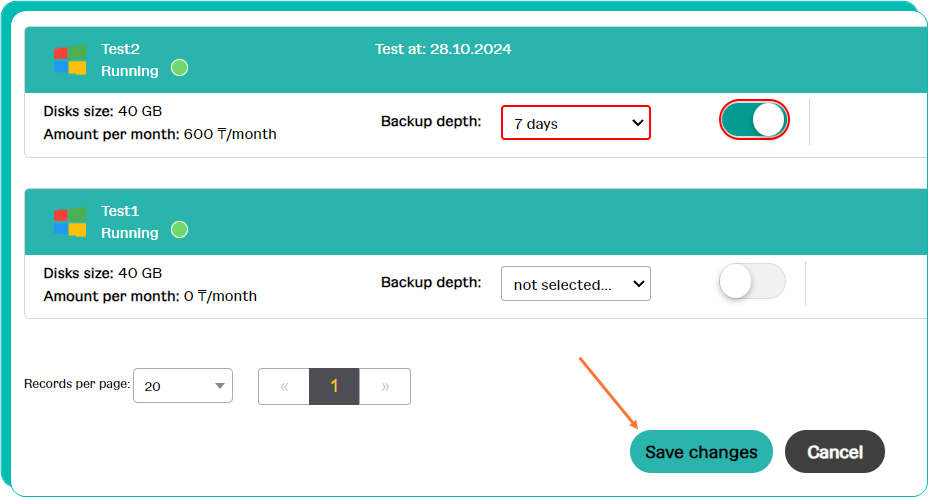928x497 pixels.
Task: Click the Windows logo icon for Test2
Action: [70, 60]
